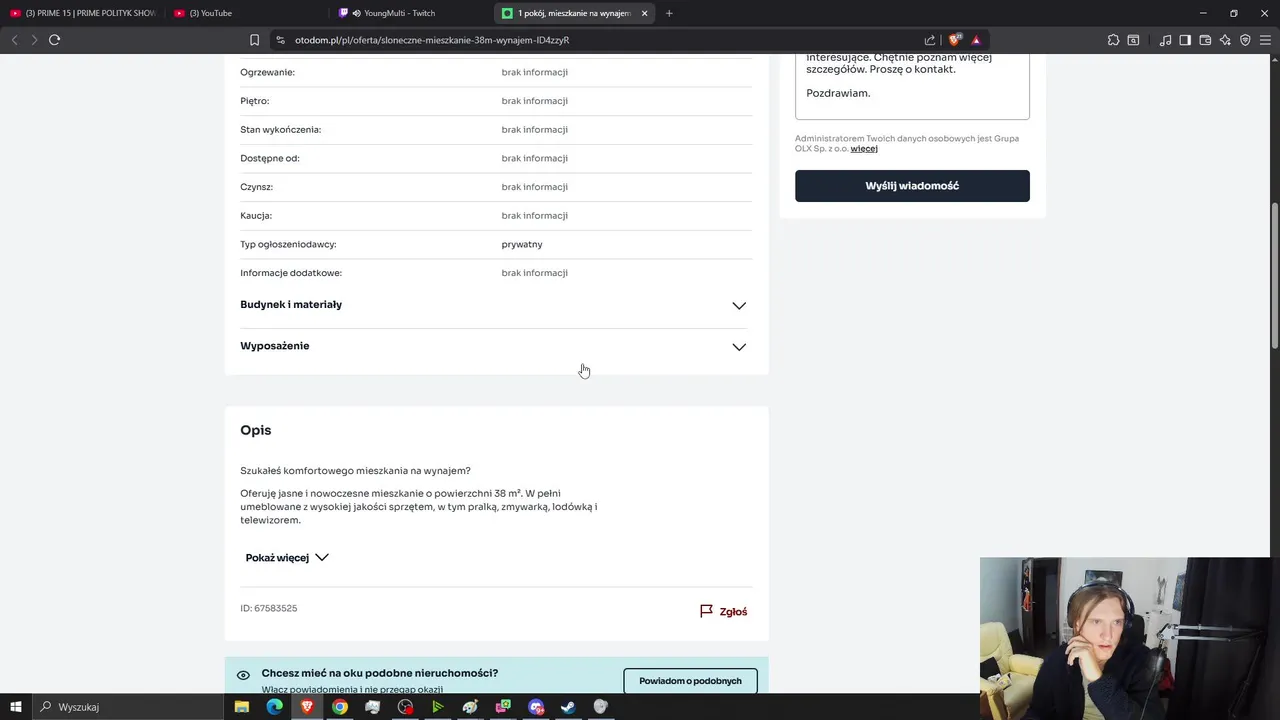Open Discord from taskbar
The width and height of the screenshot is (1280, 720).
[536, 707]
